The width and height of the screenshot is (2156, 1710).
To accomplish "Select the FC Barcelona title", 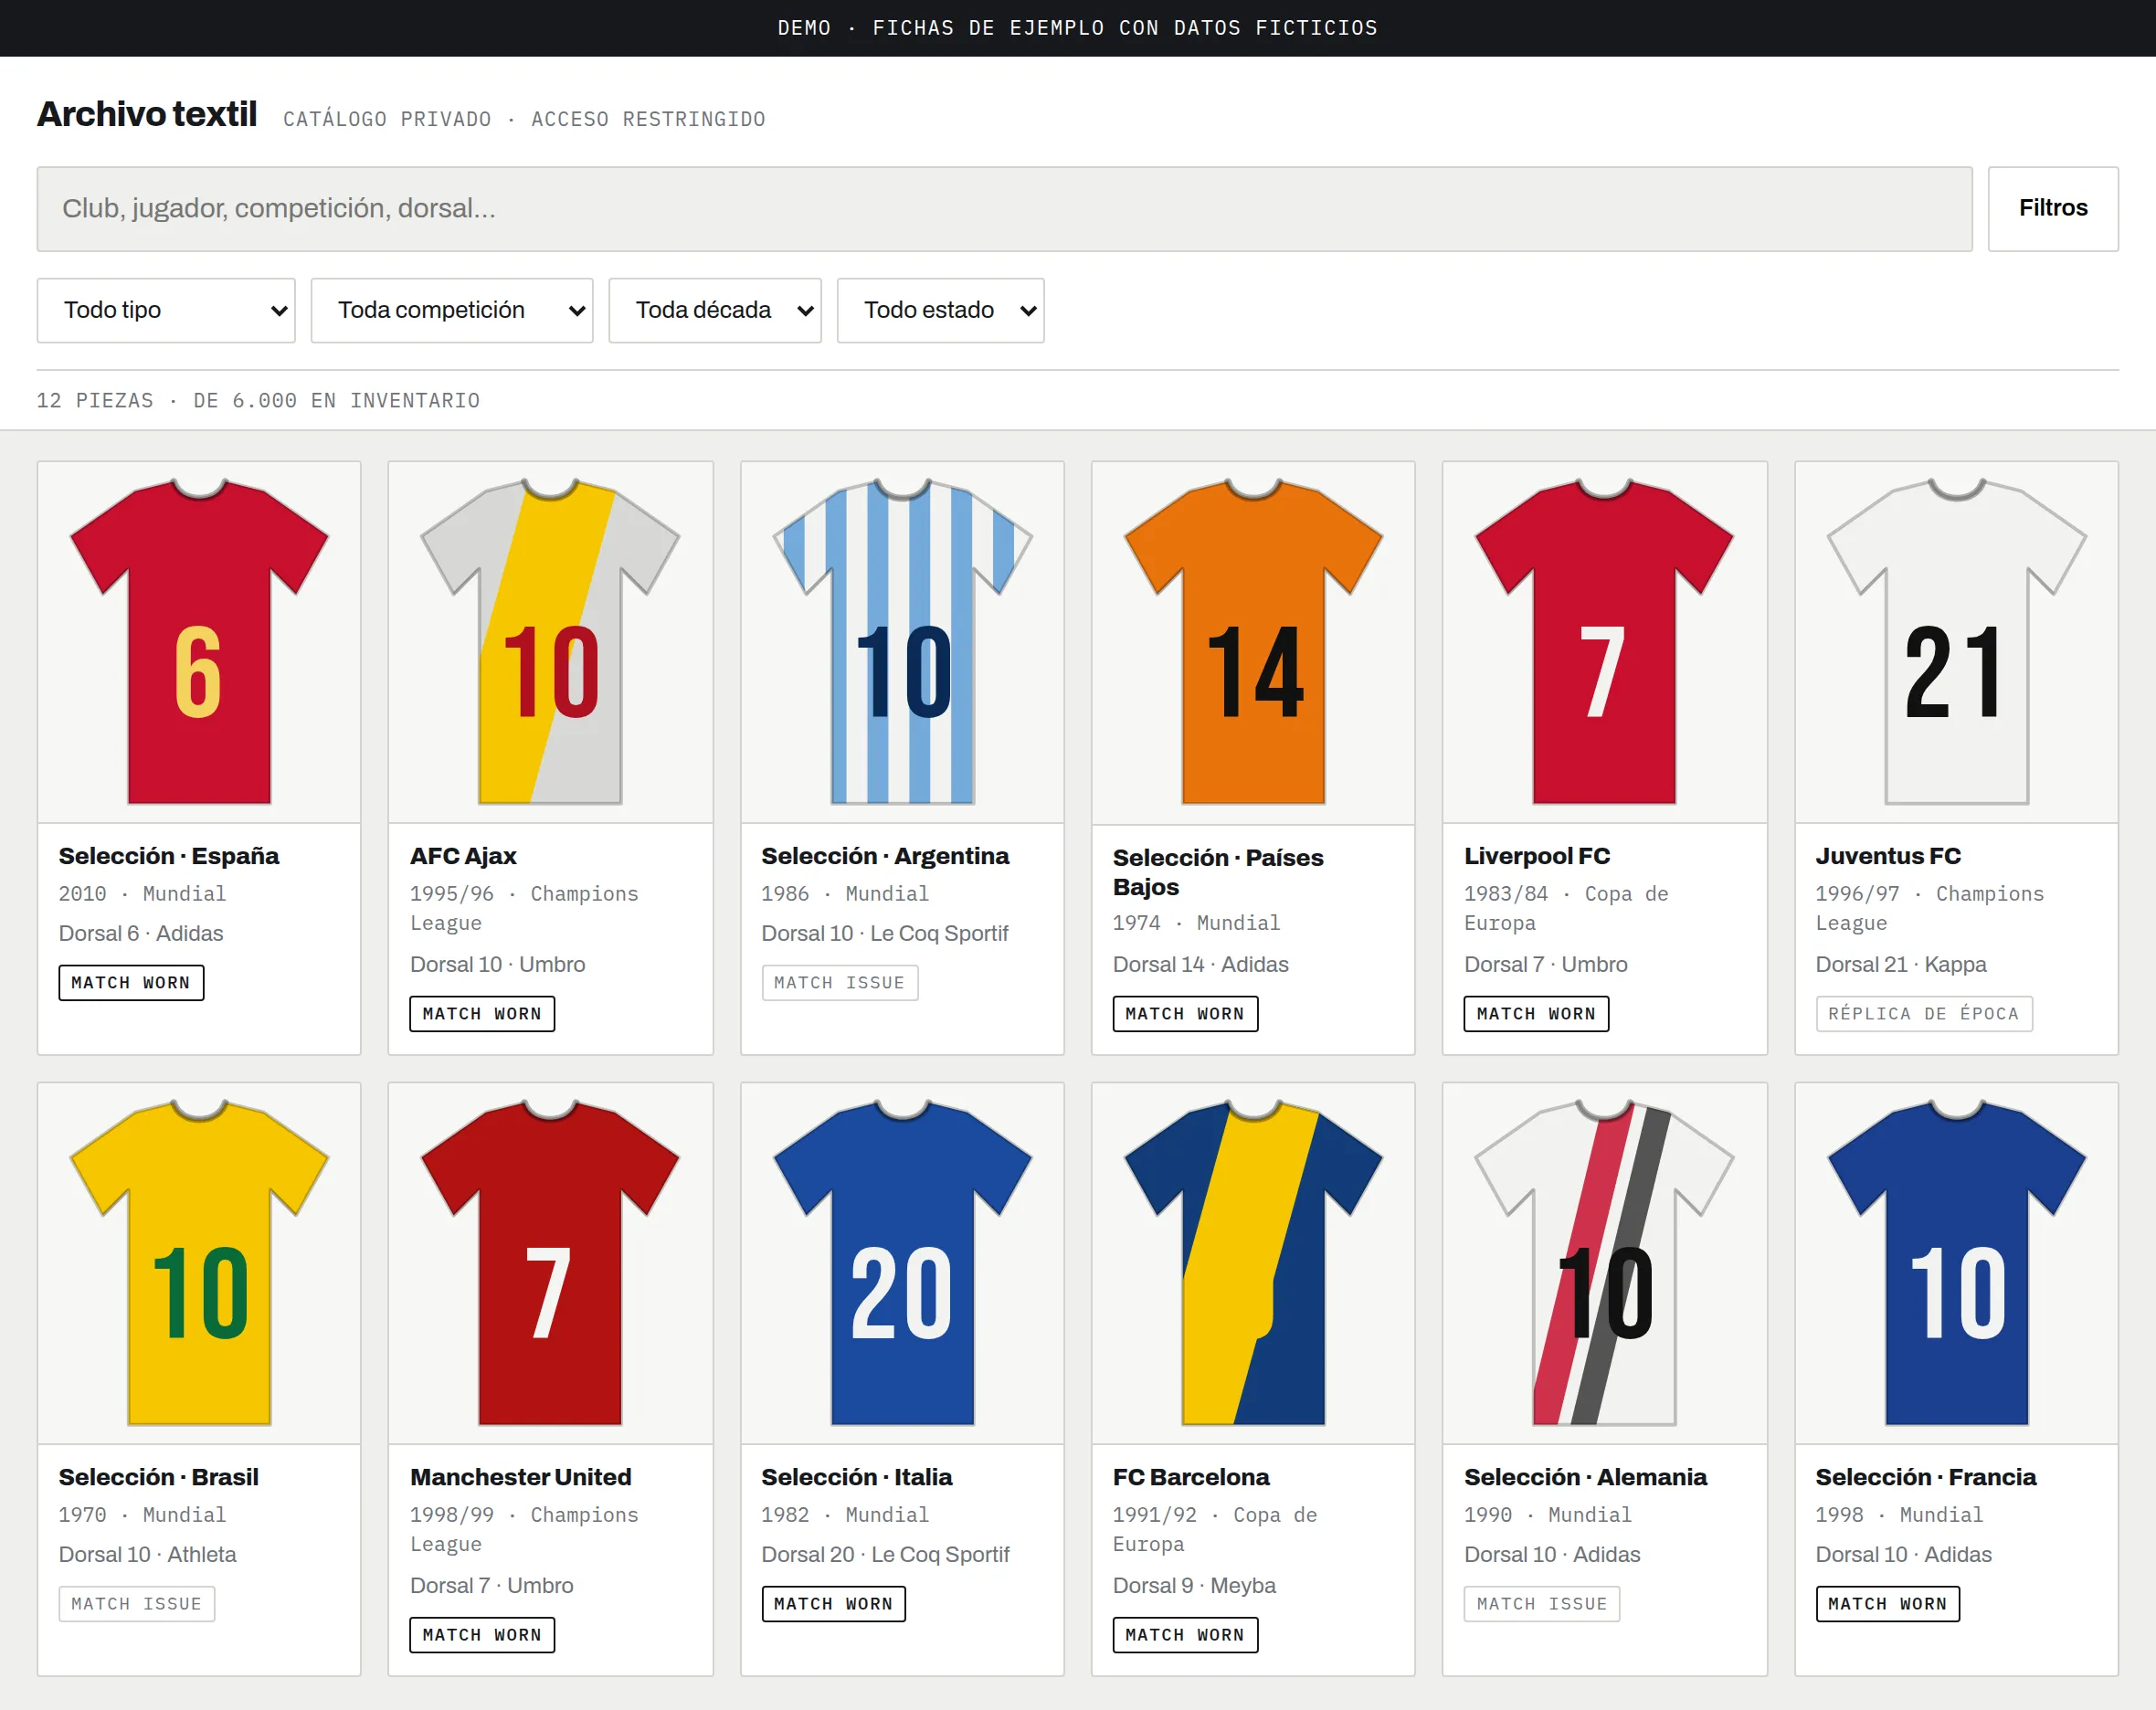I will [x=1191, y=1477].
